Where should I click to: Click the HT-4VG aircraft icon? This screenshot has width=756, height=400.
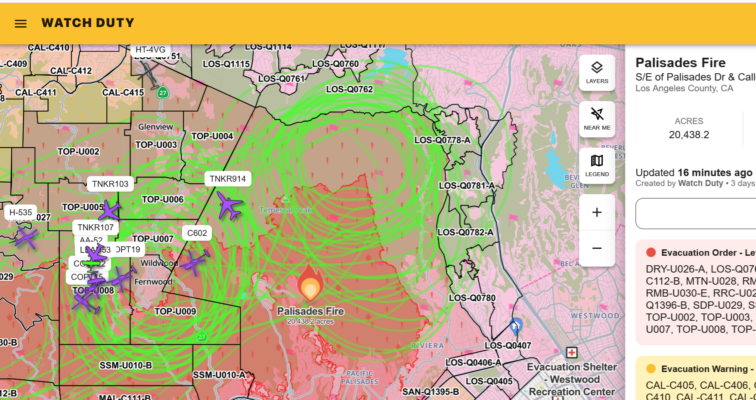point(150,73)
